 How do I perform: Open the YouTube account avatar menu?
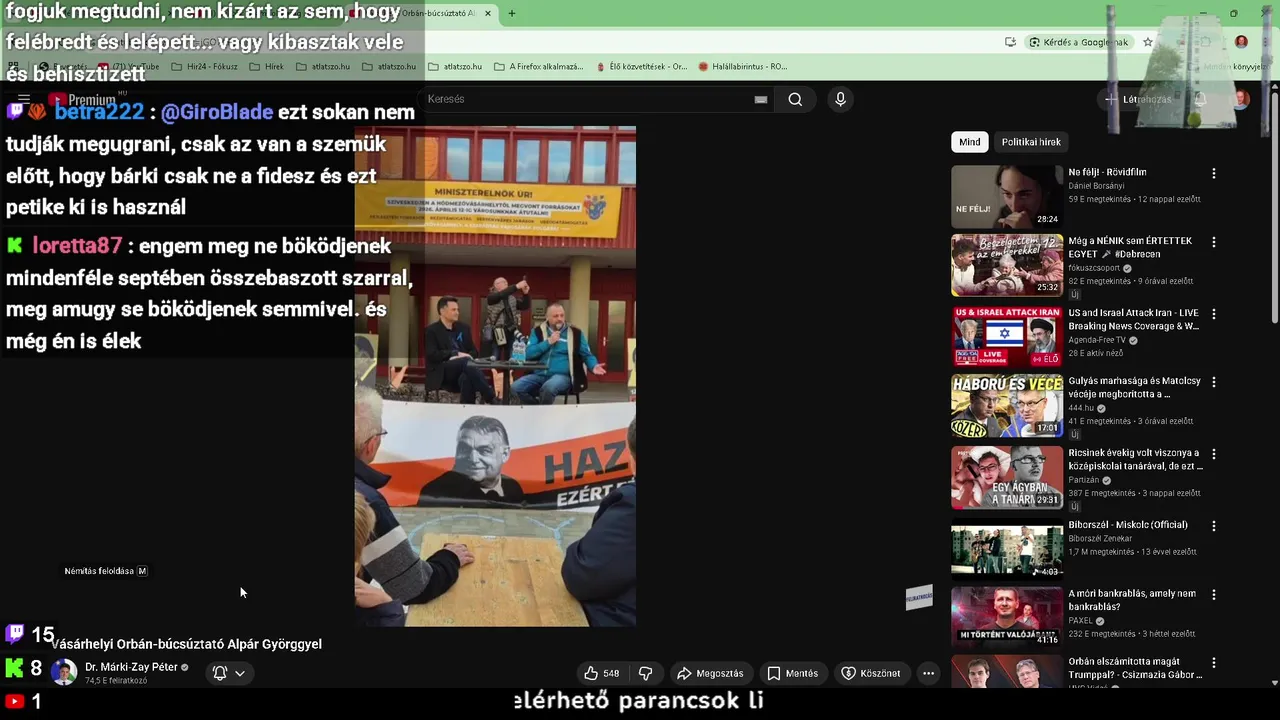pos(1241,99)
